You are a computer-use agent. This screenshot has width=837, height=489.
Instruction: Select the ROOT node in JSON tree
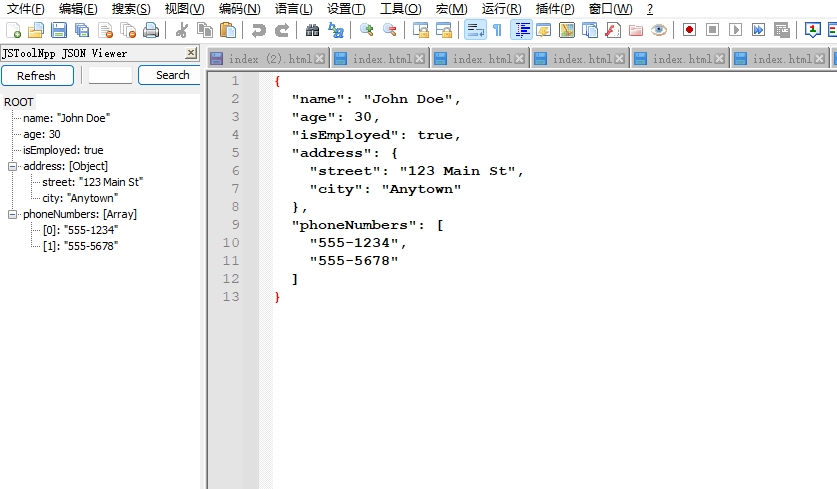[x=19, y=102]
